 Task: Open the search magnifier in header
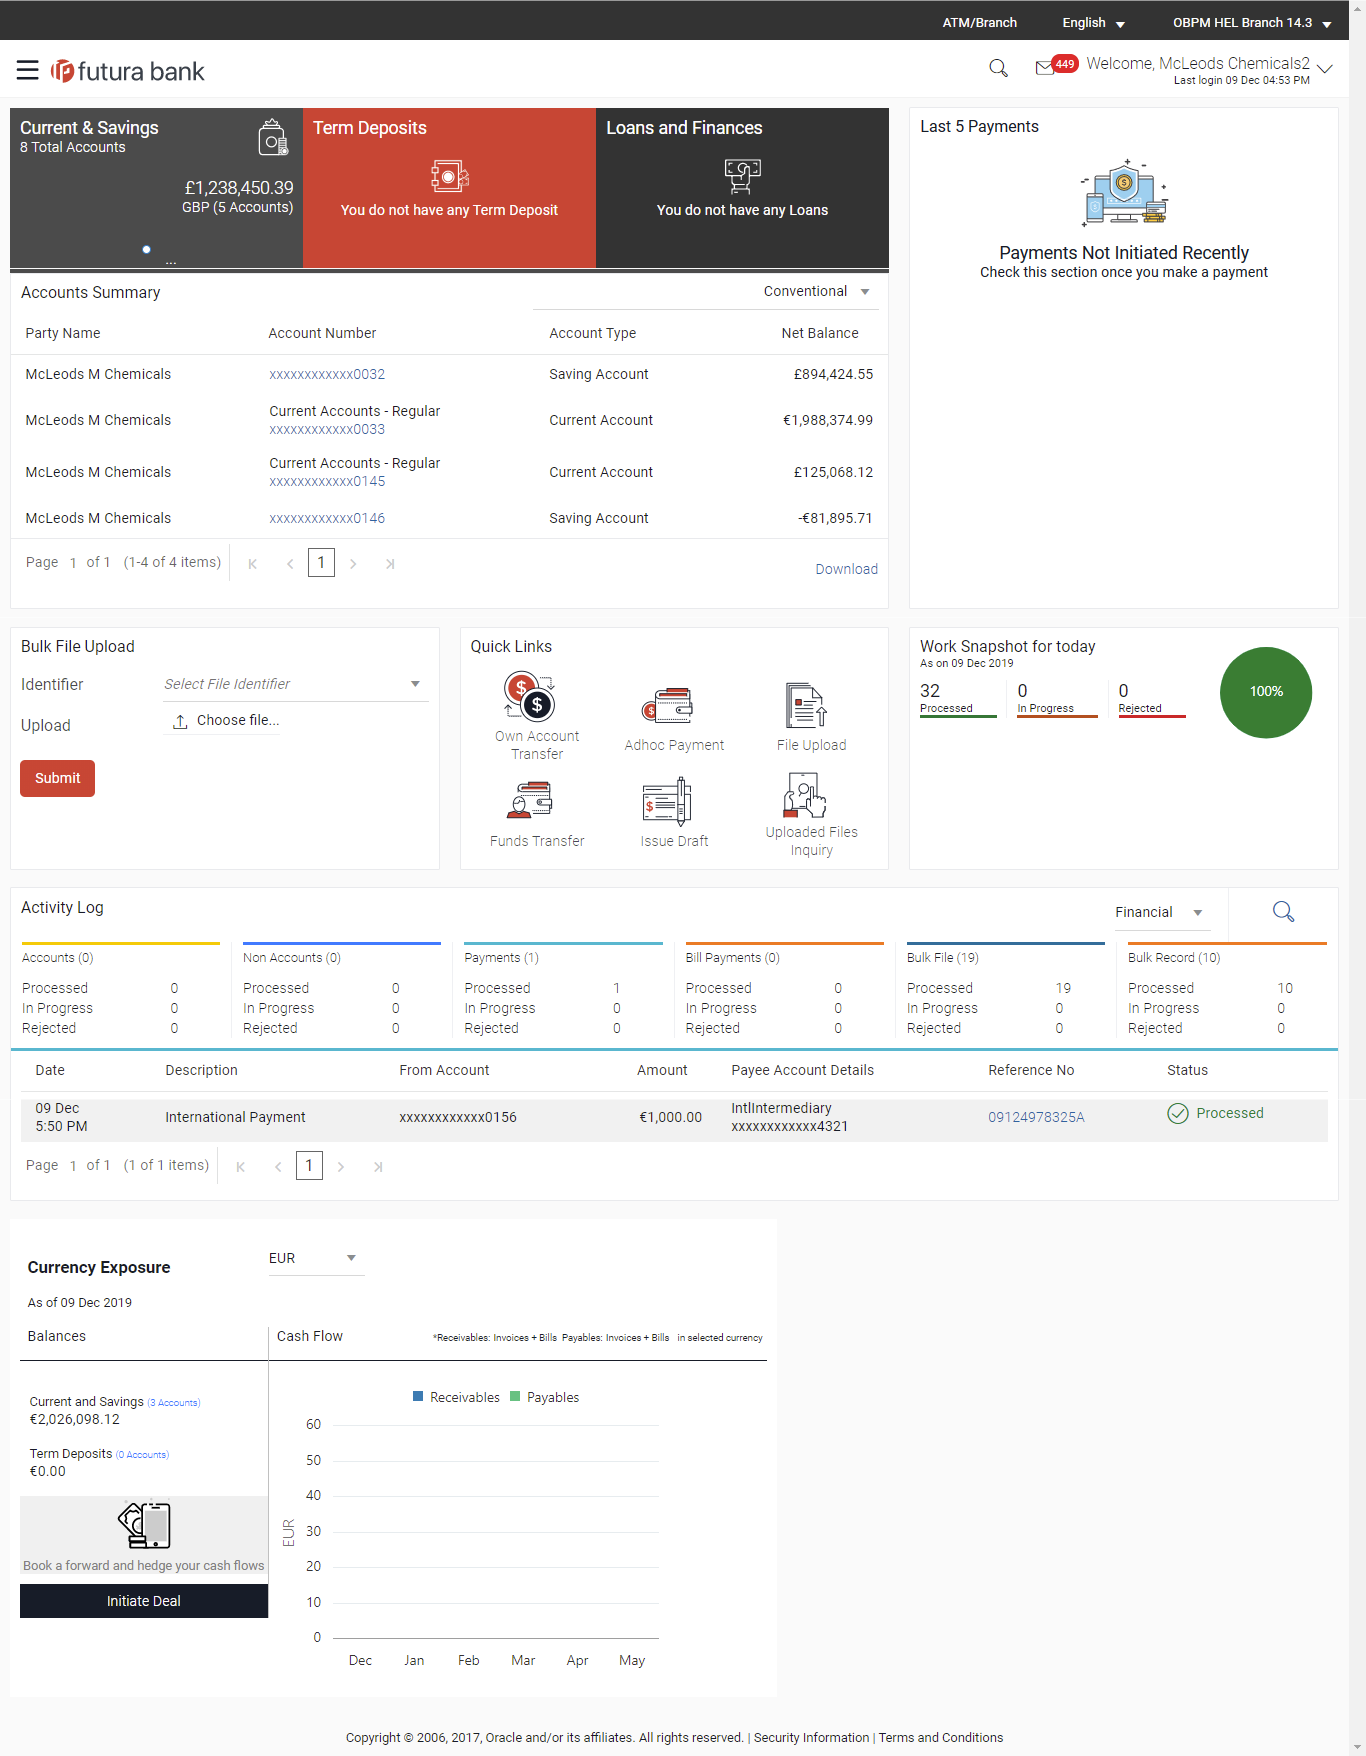click(998, 68)
